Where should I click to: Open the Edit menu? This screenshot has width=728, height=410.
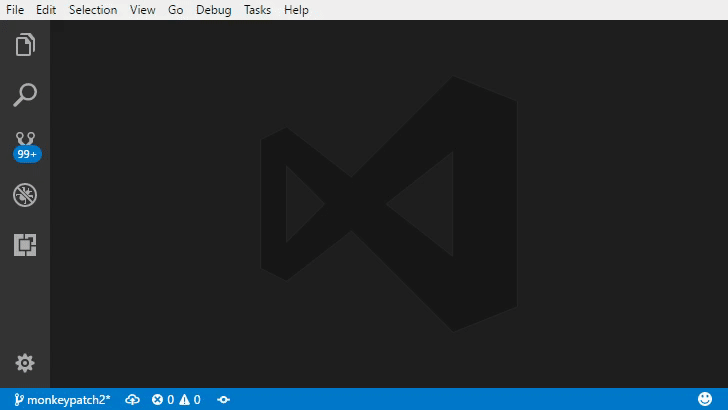(x=46, y=10)
